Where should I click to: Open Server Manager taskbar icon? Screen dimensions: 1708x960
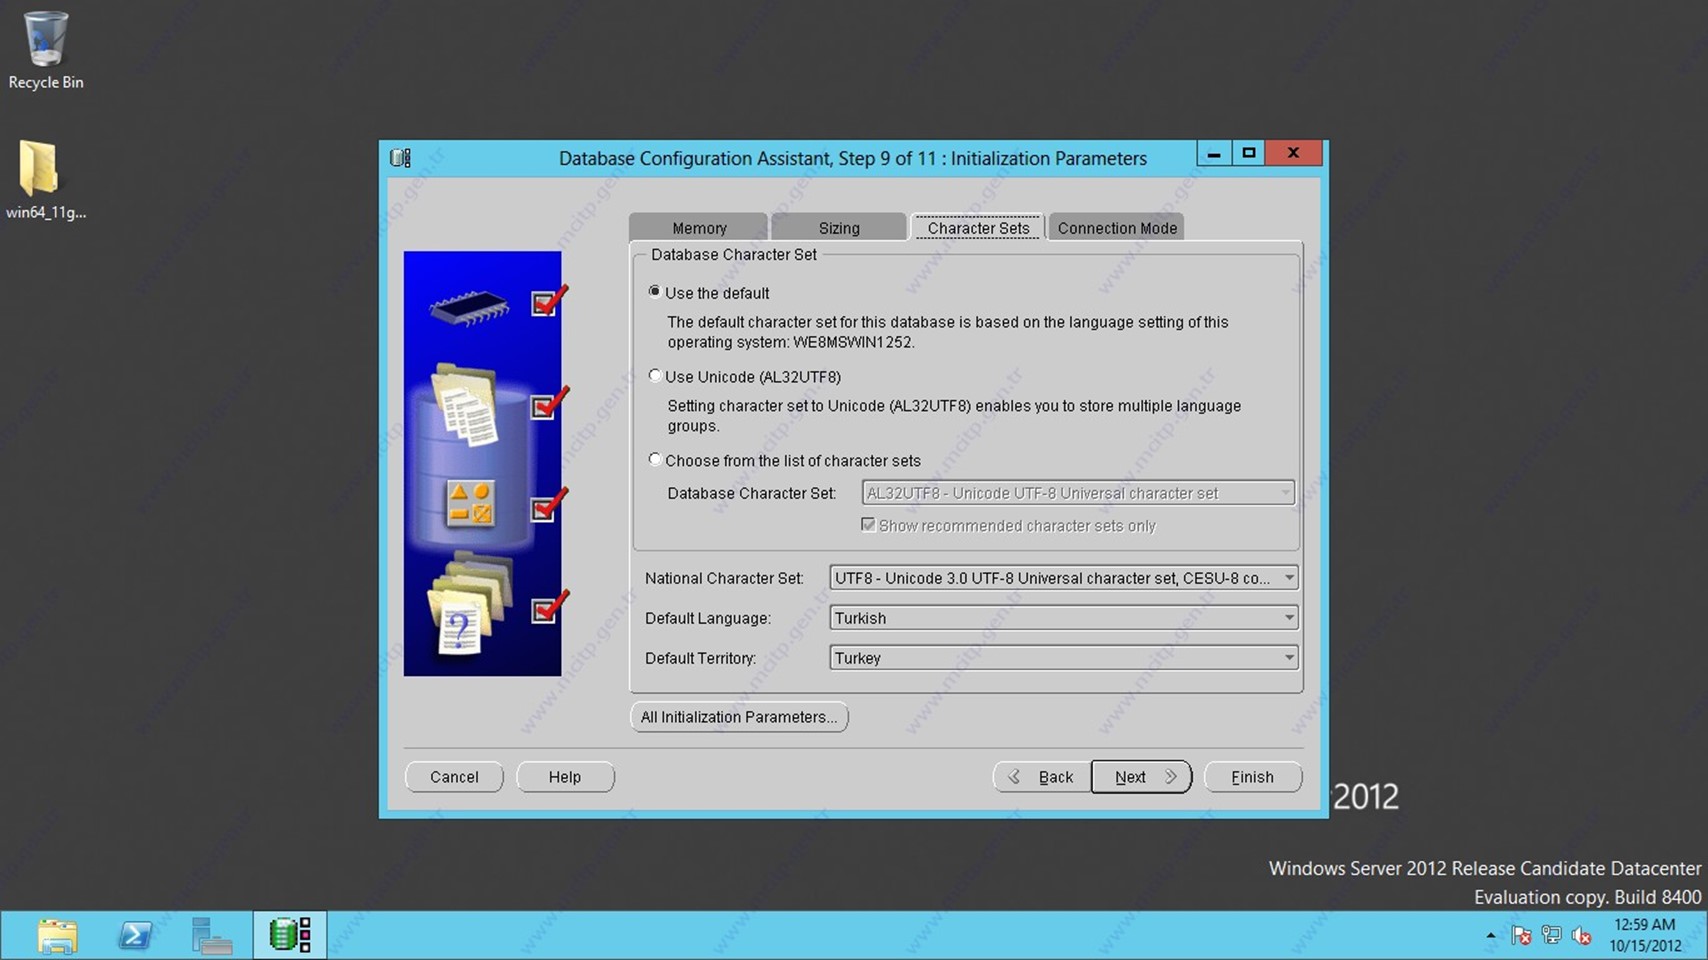(212, 936)
